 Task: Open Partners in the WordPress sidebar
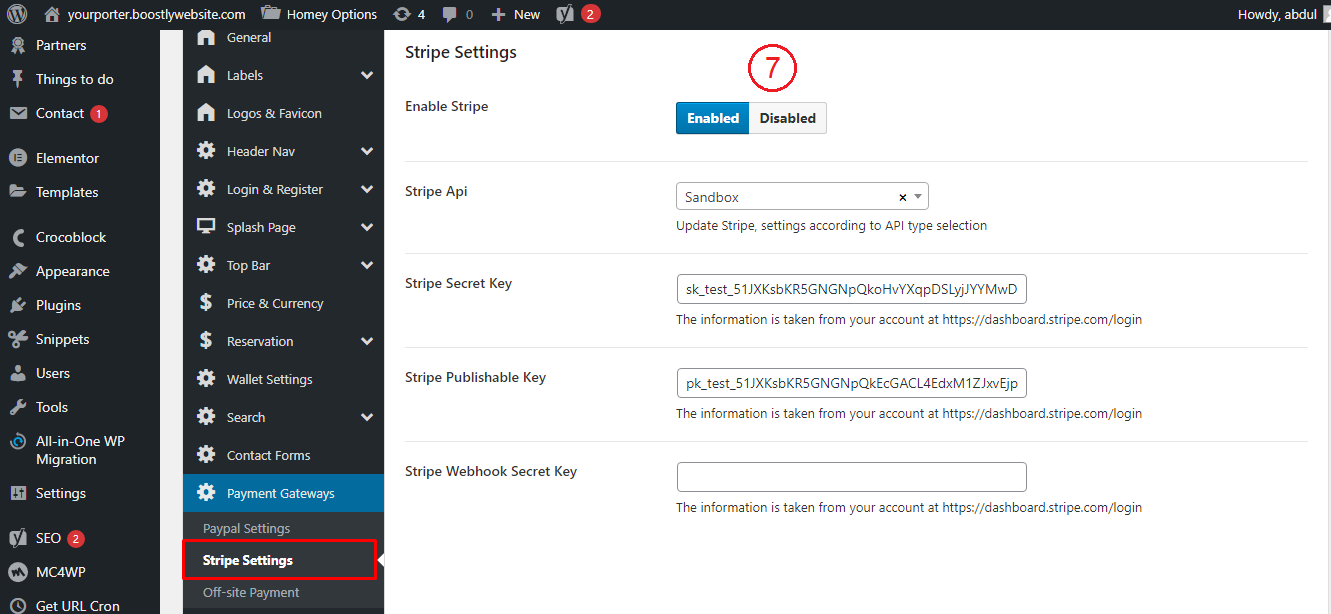61,45
